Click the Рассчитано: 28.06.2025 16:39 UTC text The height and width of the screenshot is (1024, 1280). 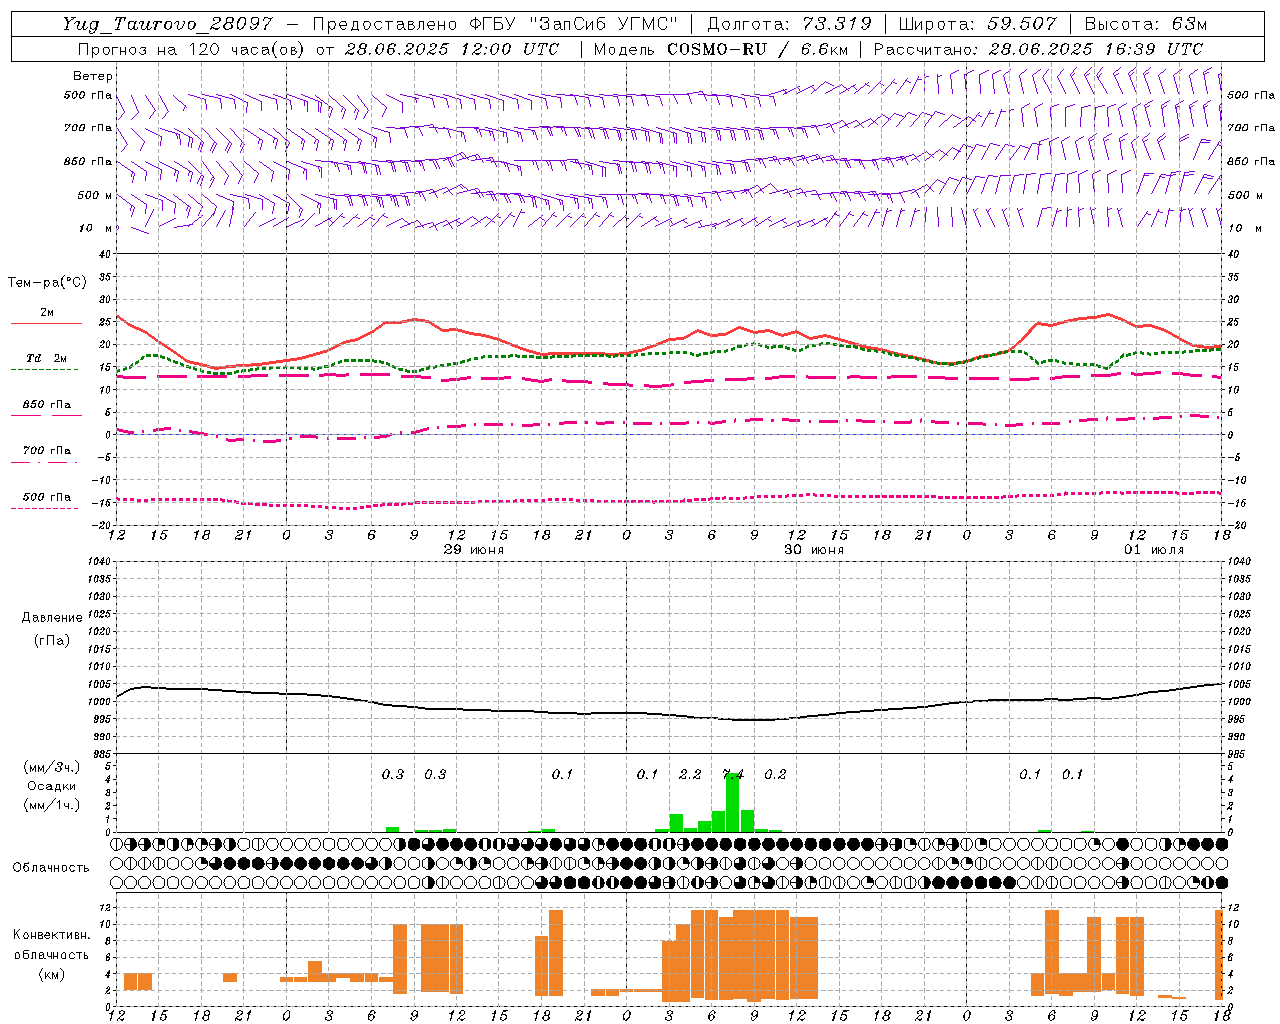1038,49
